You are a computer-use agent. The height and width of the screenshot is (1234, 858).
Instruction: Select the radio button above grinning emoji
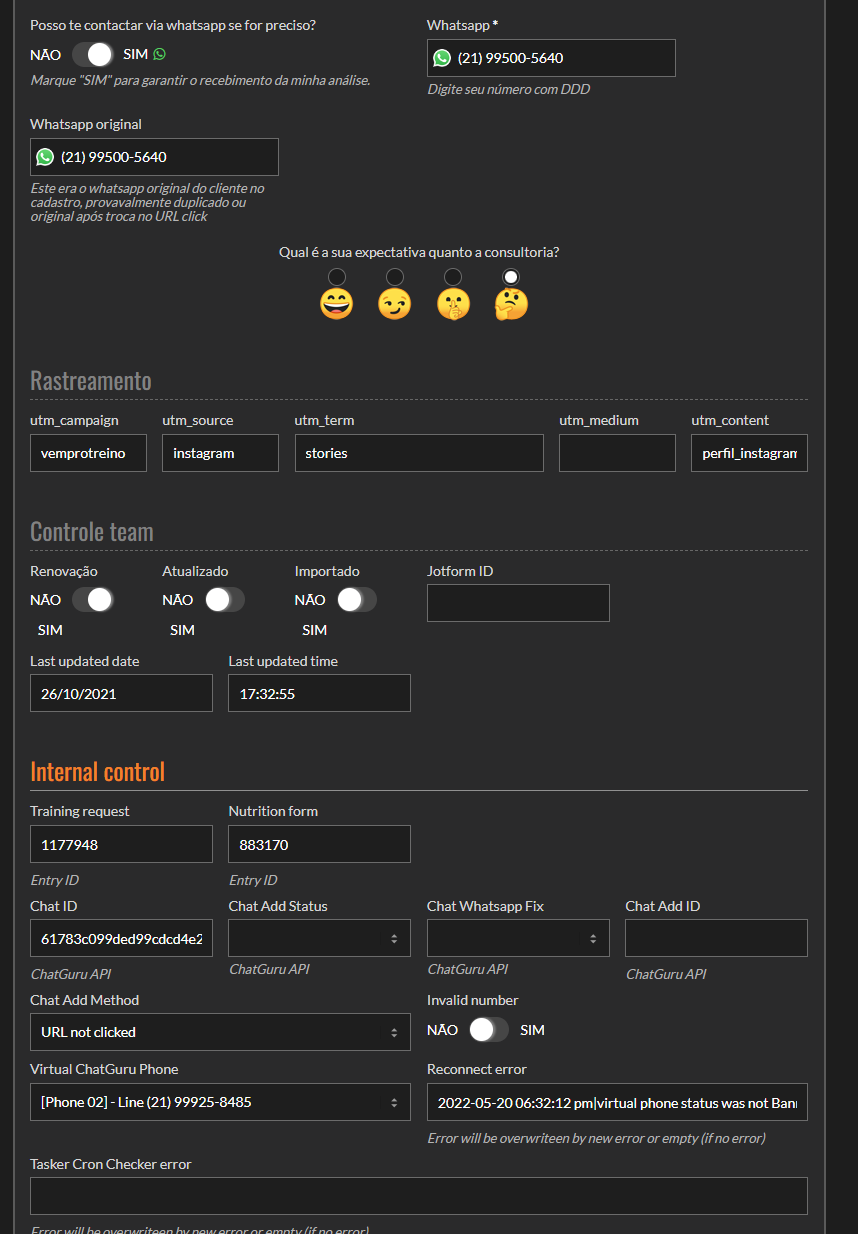[337, 276]
